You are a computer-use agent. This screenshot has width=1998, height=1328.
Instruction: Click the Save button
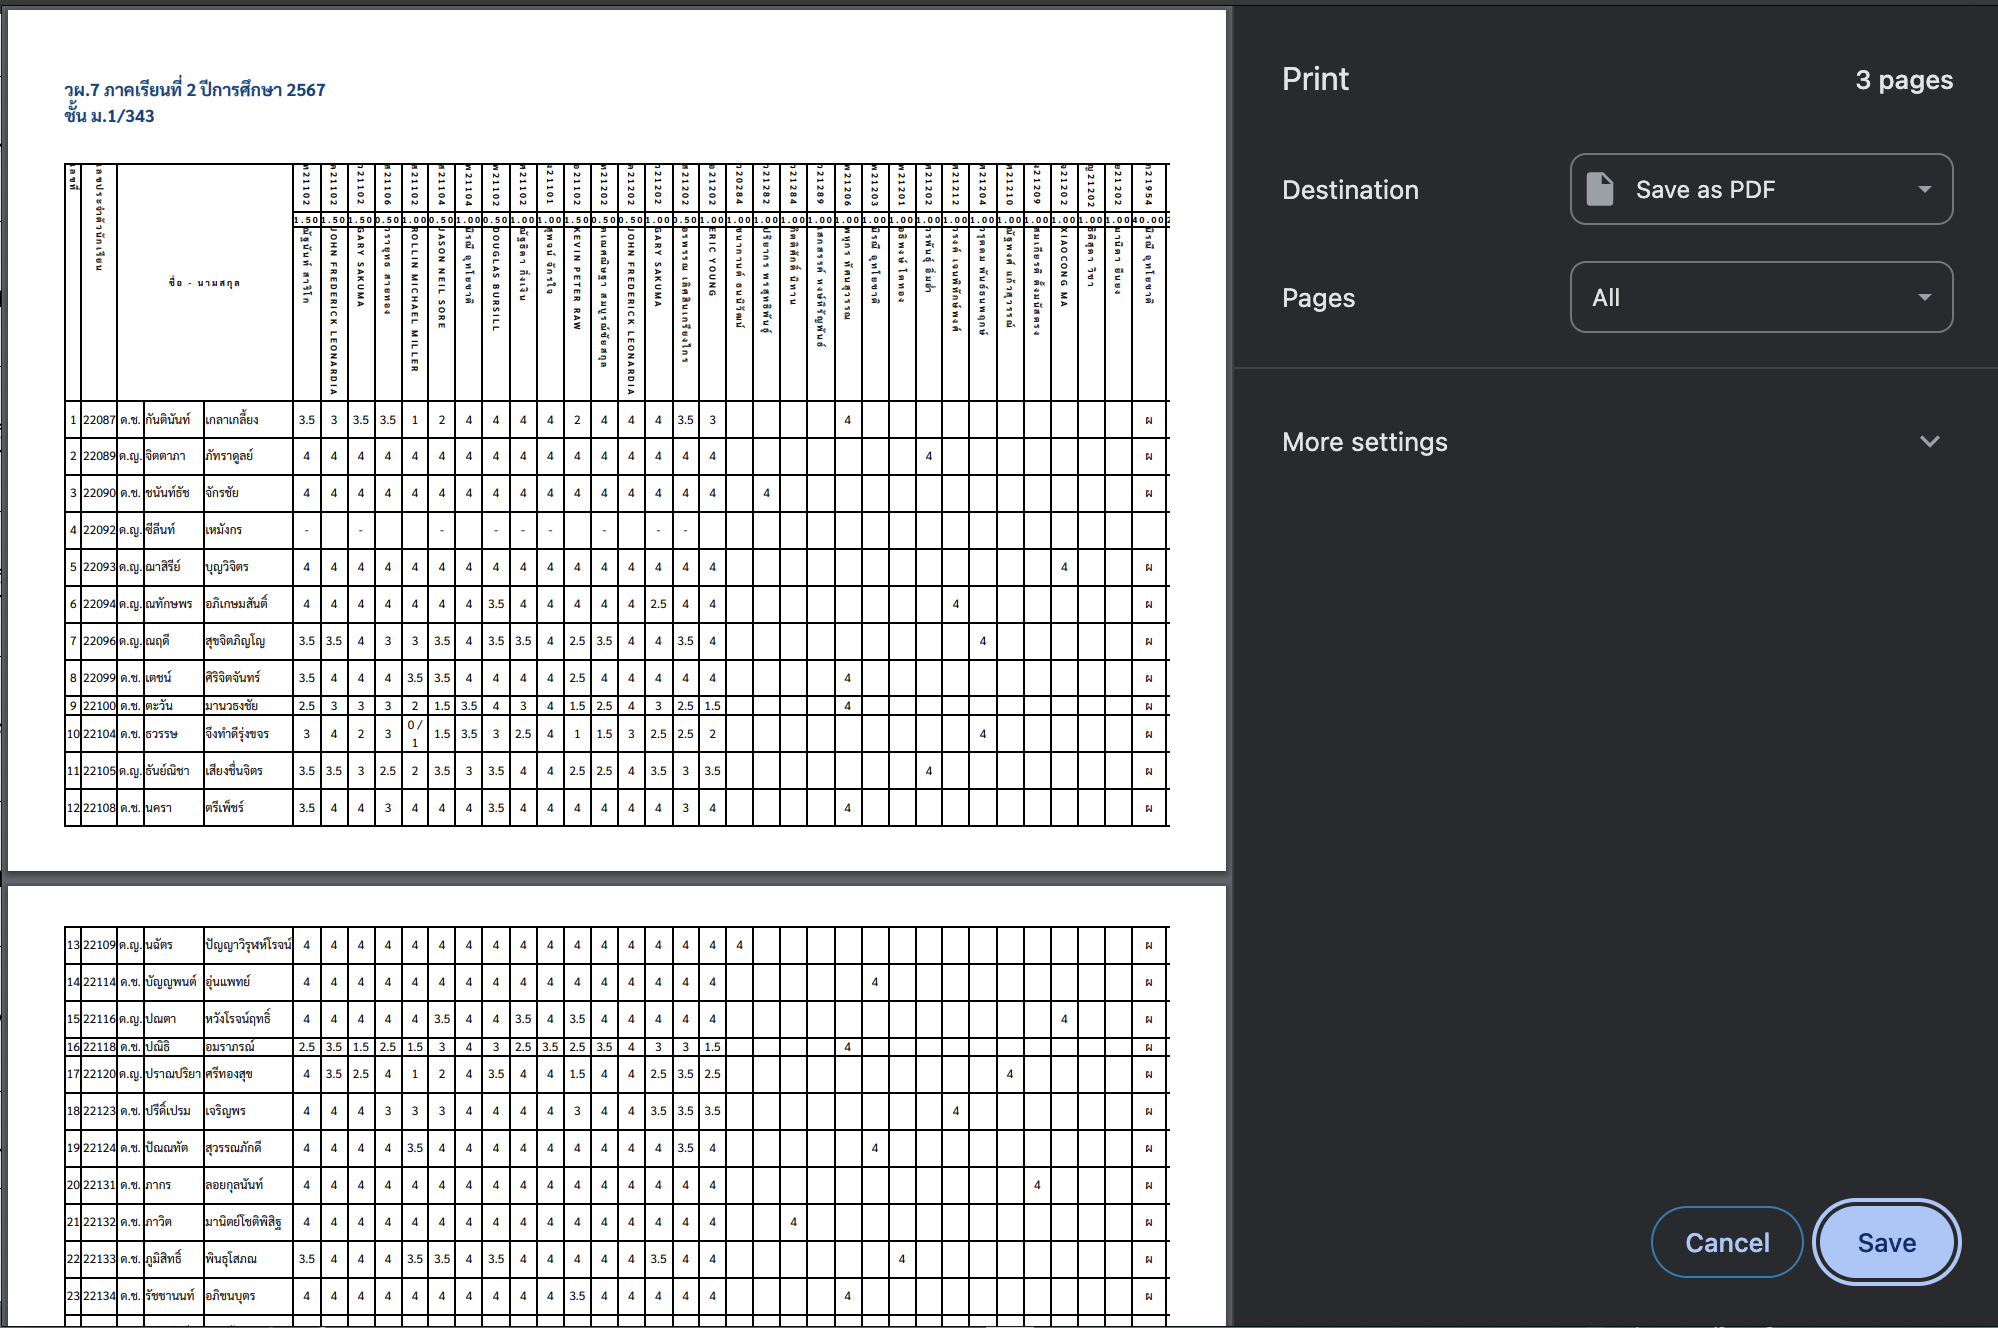tap(1886, 1242)
